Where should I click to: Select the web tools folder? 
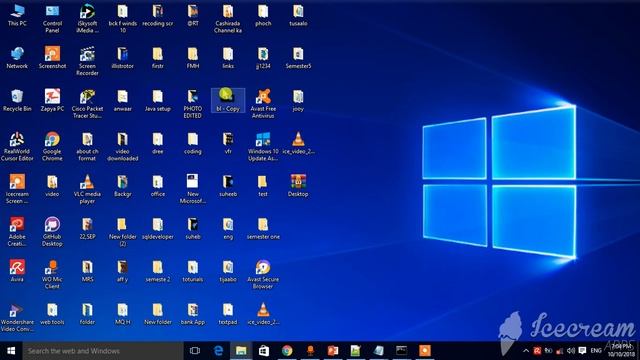pyautogui.click(x=52, y=314)
